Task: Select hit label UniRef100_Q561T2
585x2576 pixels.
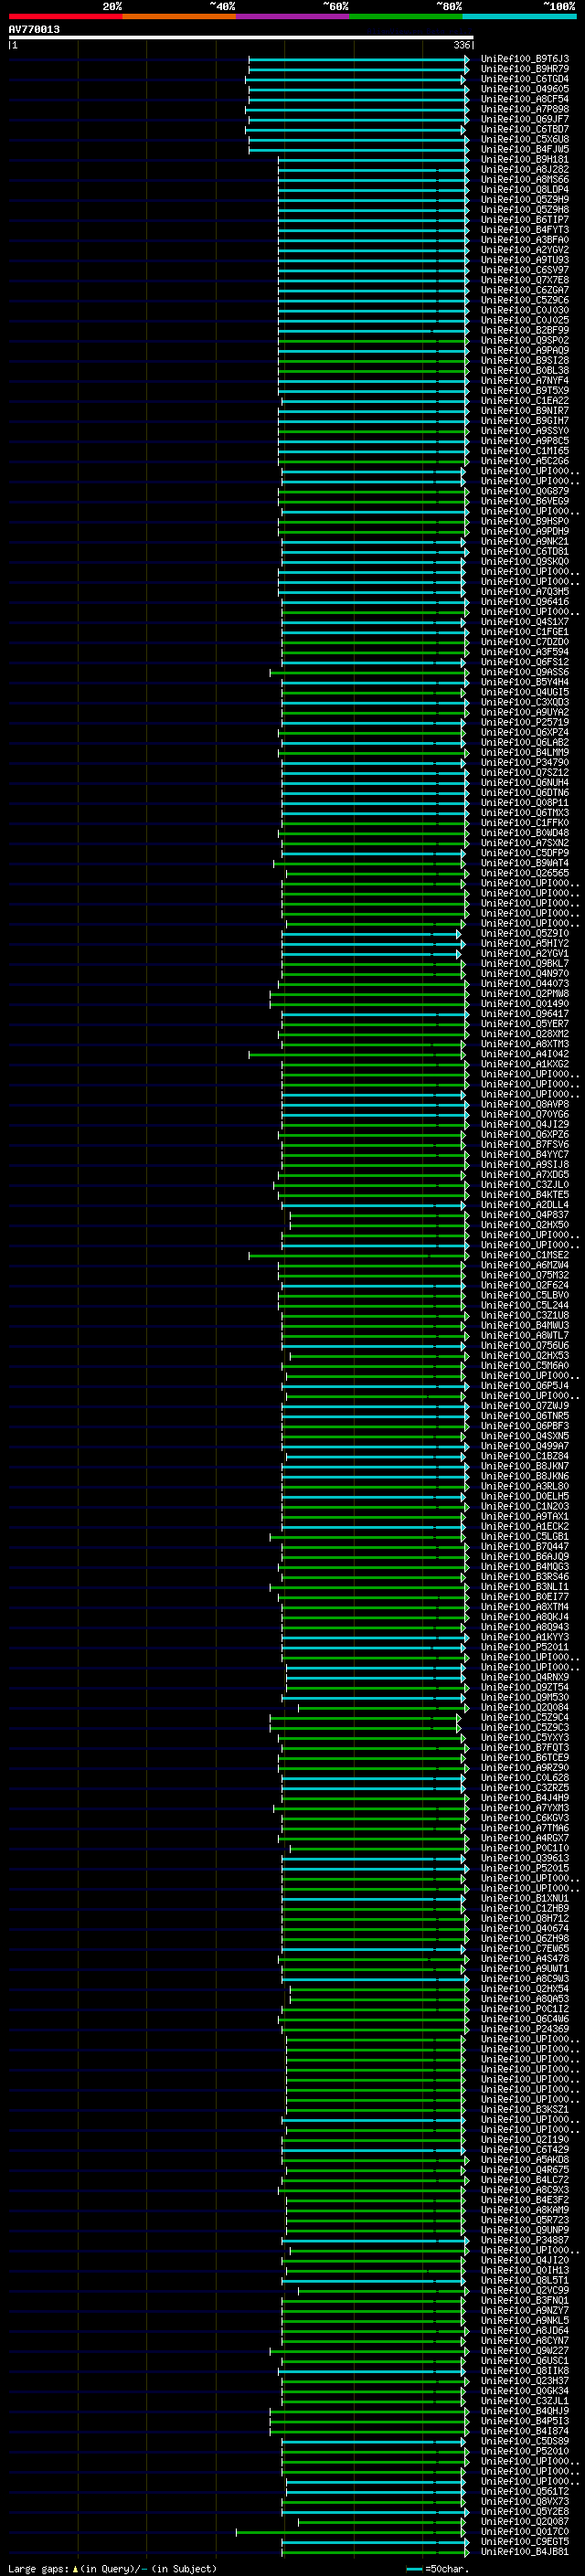Action: [x=524, y=2491]
